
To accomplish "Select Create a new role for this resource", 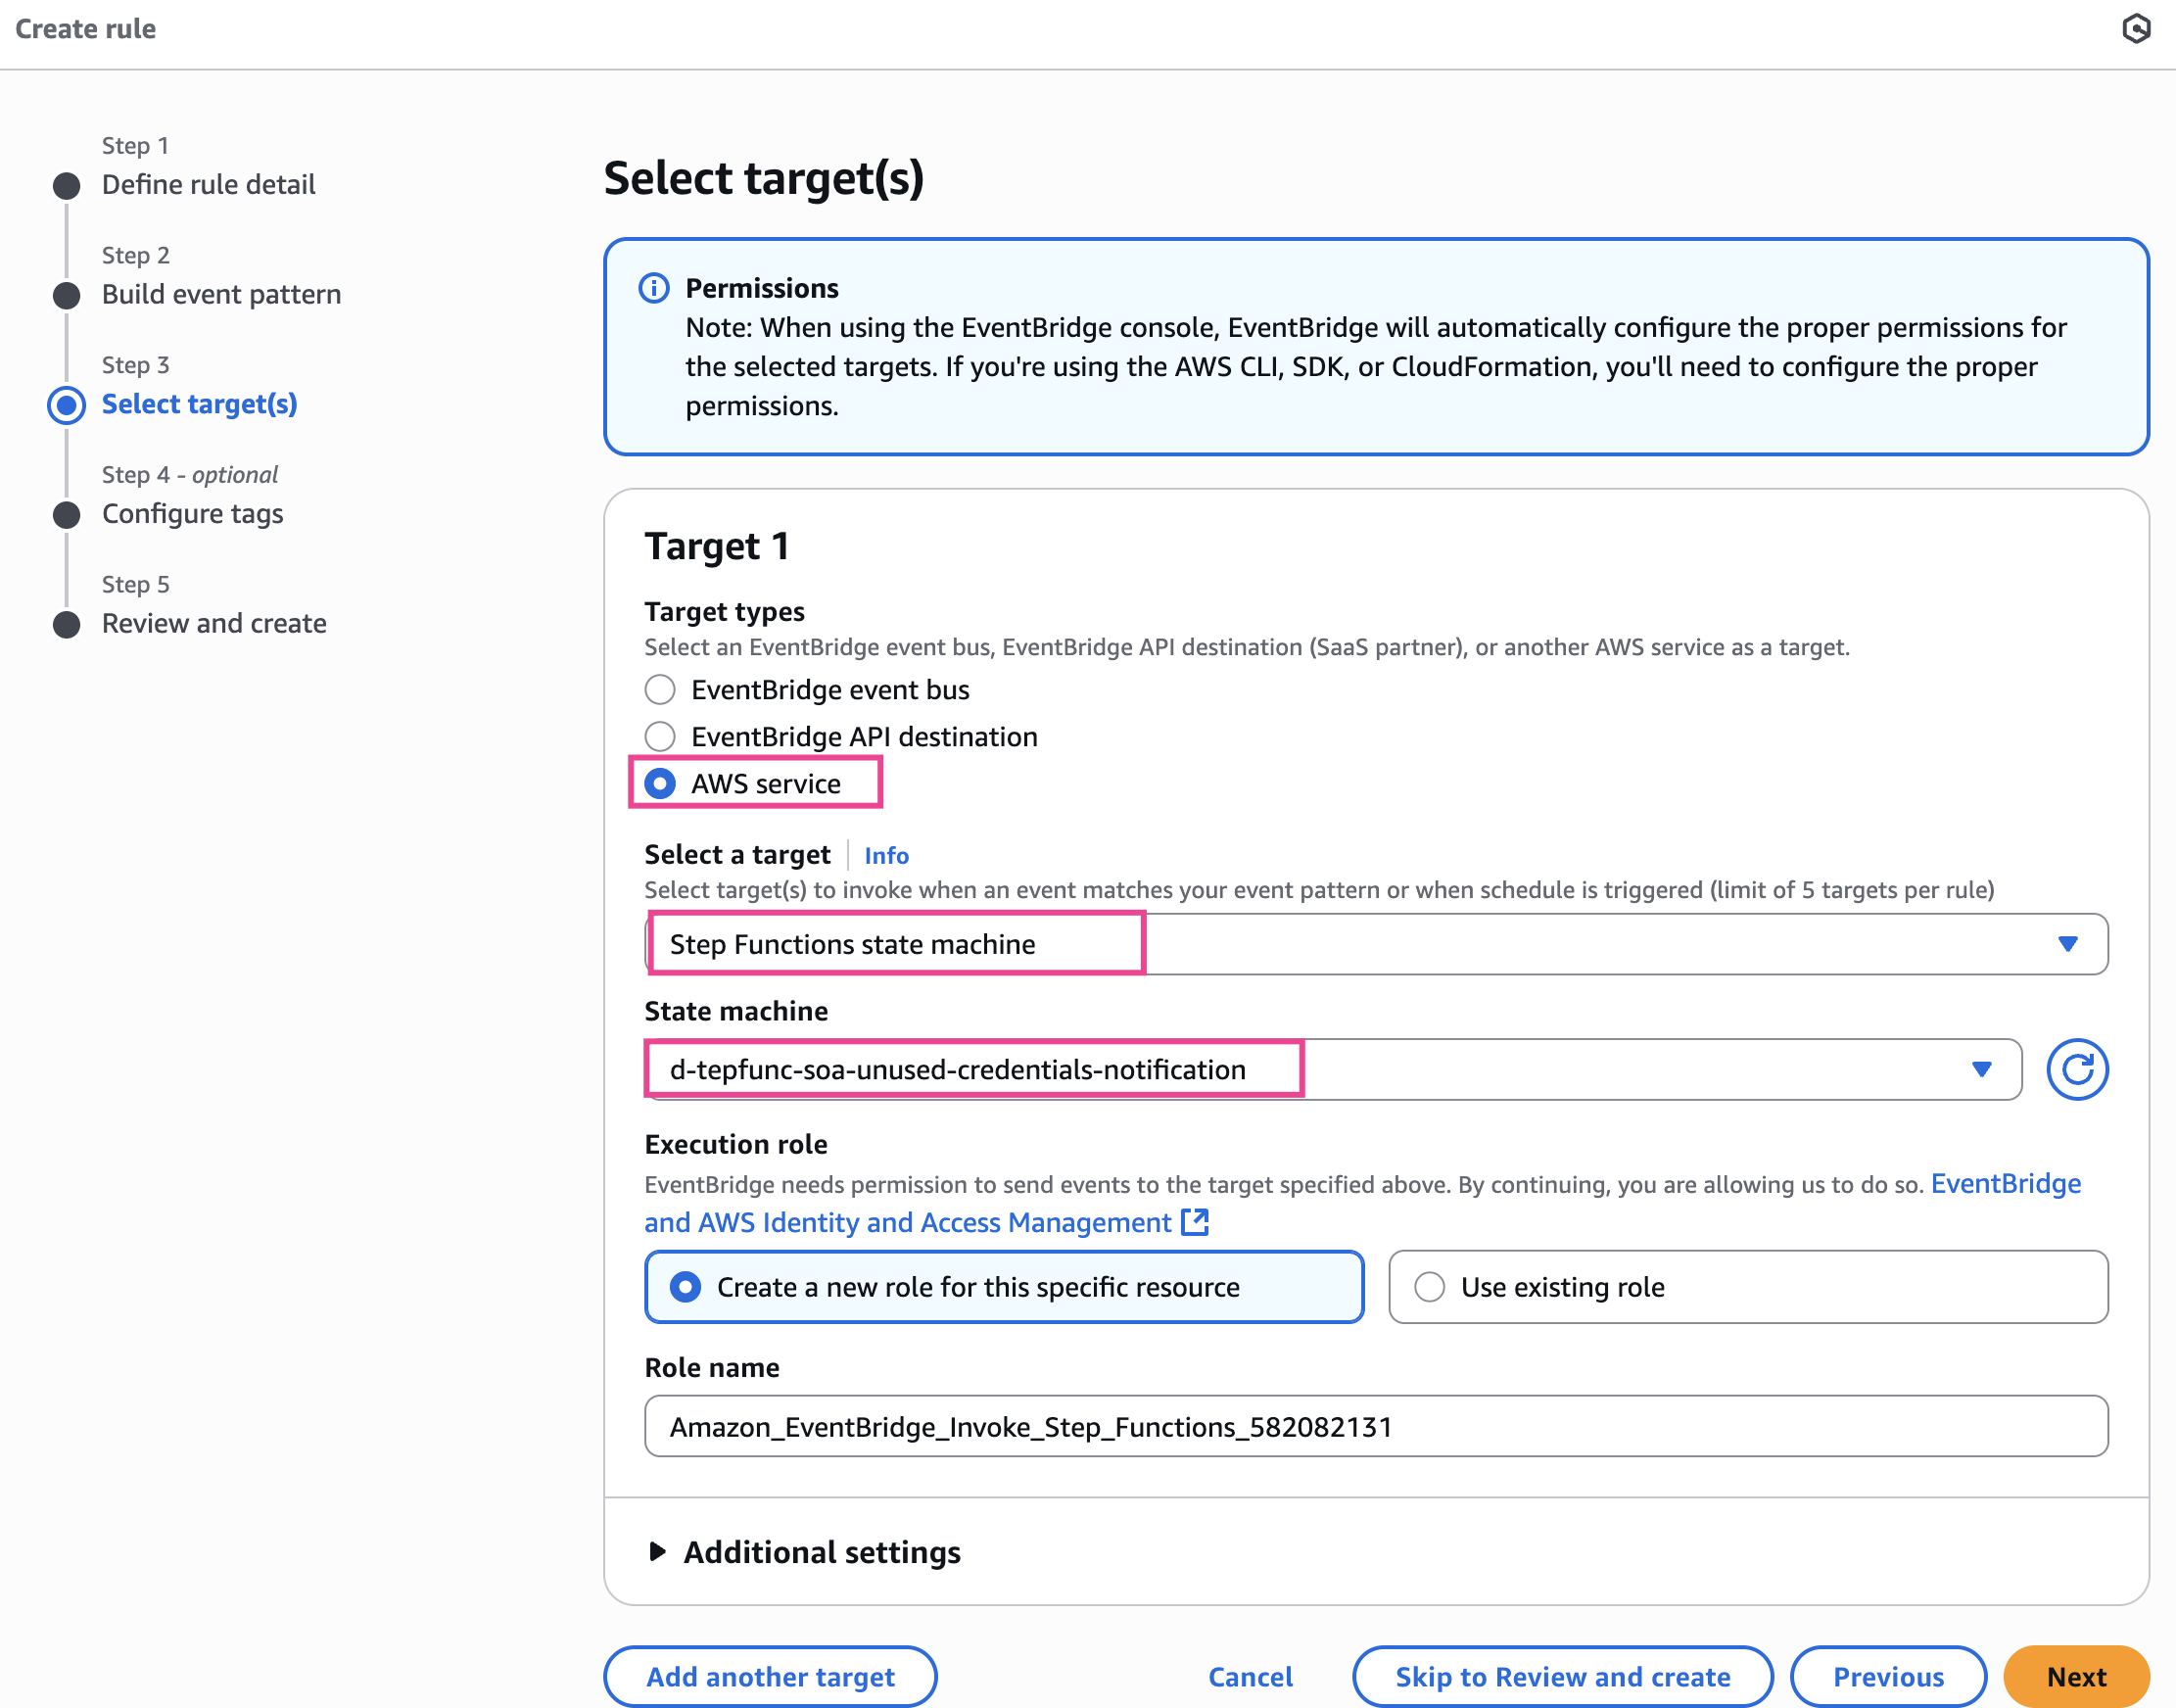I will click(x=686, y=1287).
